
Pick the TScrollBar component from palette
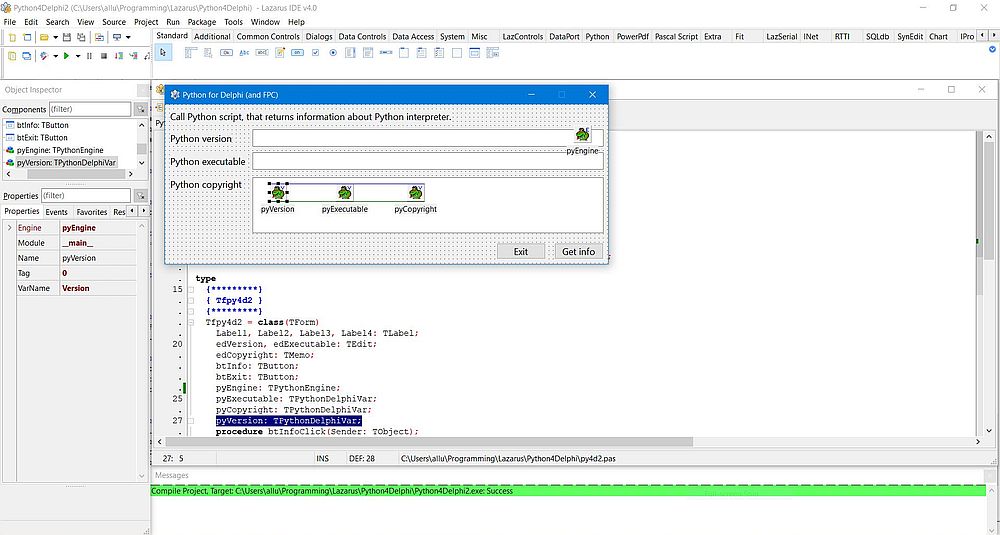[386, 53]
